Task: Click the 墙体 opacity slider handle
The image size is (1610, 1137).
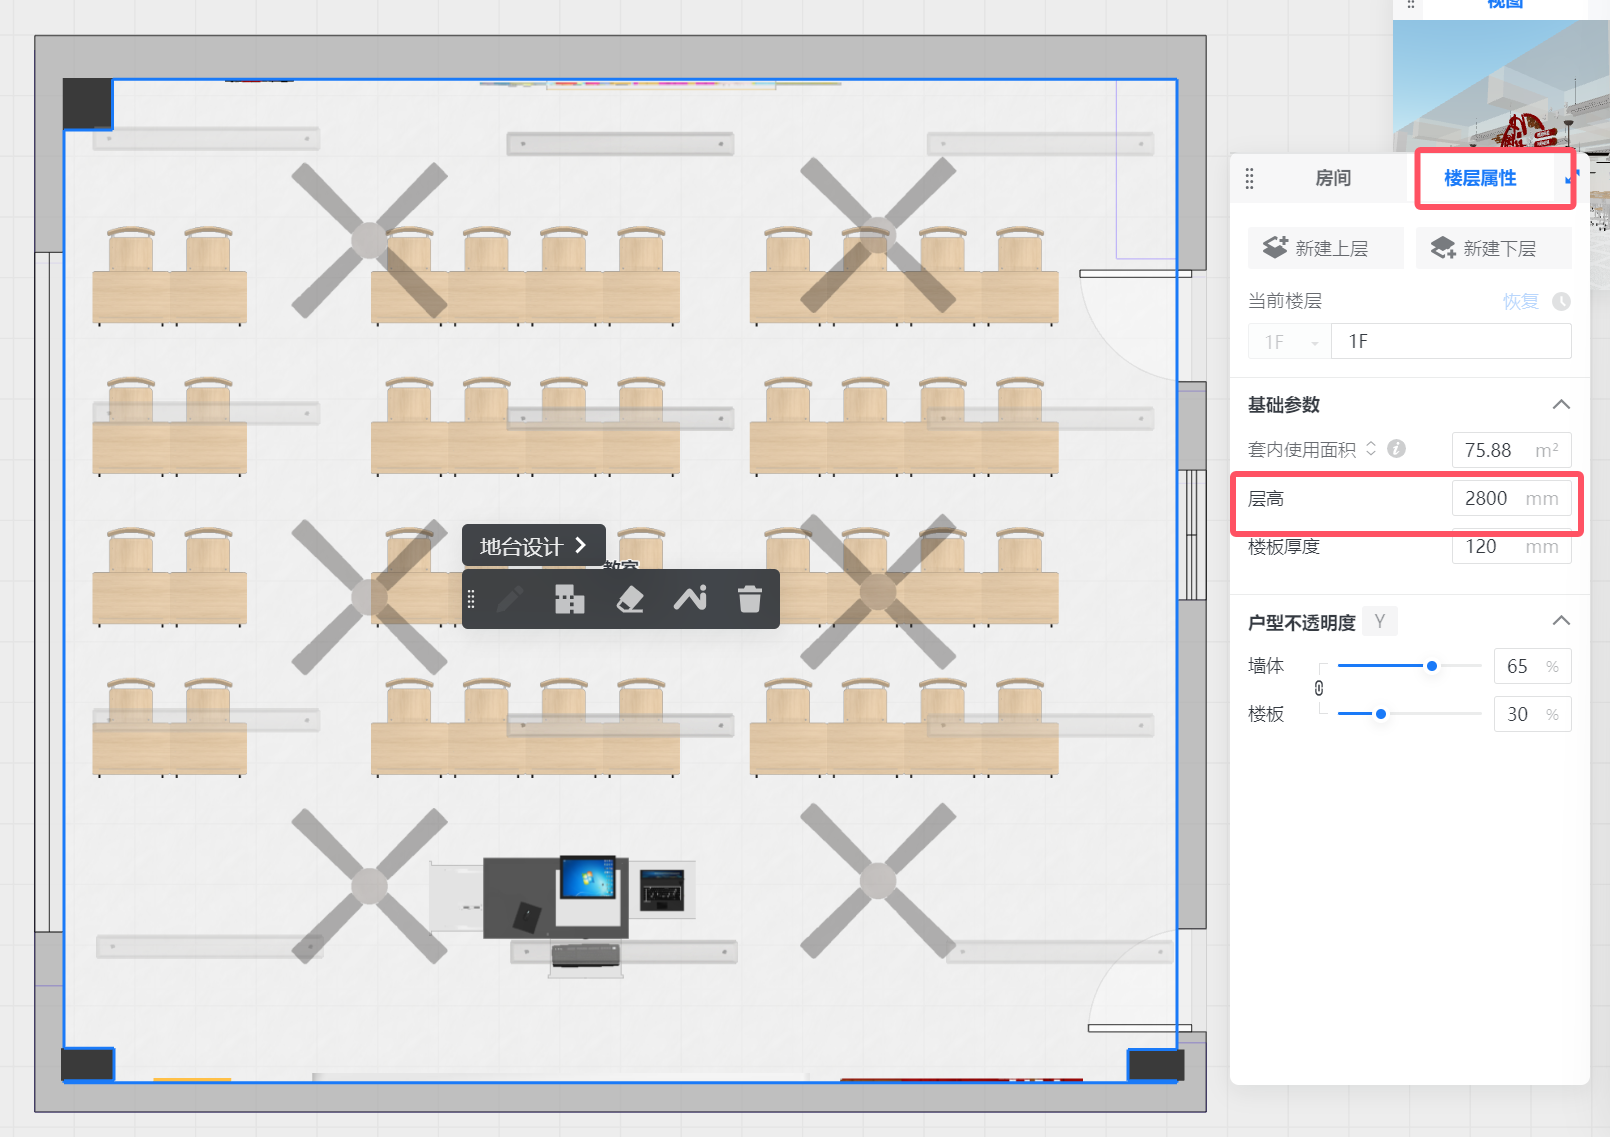Action: (x=1432, y=666)
